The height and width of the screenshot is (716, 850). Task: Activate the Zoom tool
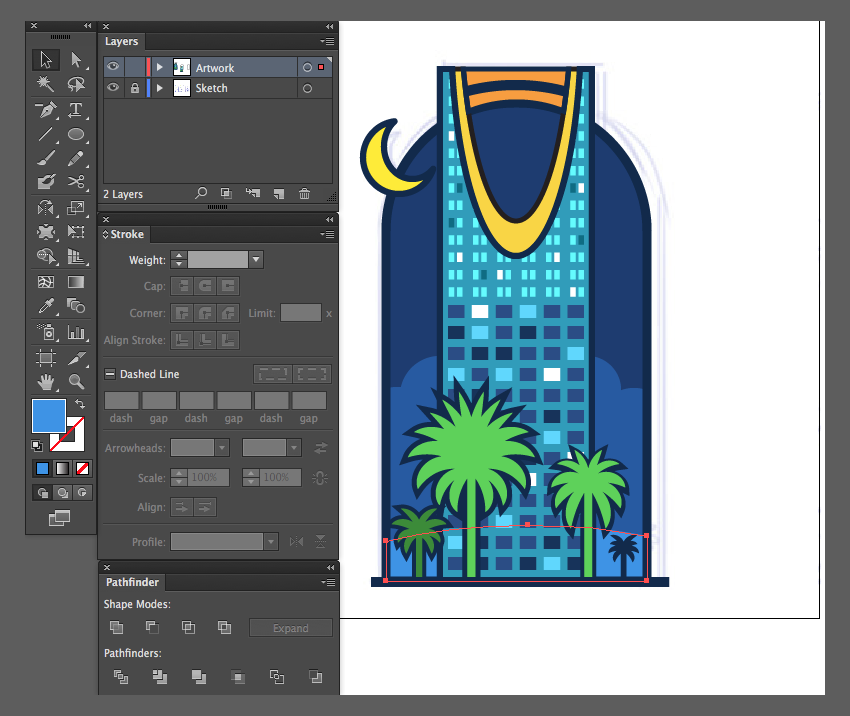[x=76, y=382]
